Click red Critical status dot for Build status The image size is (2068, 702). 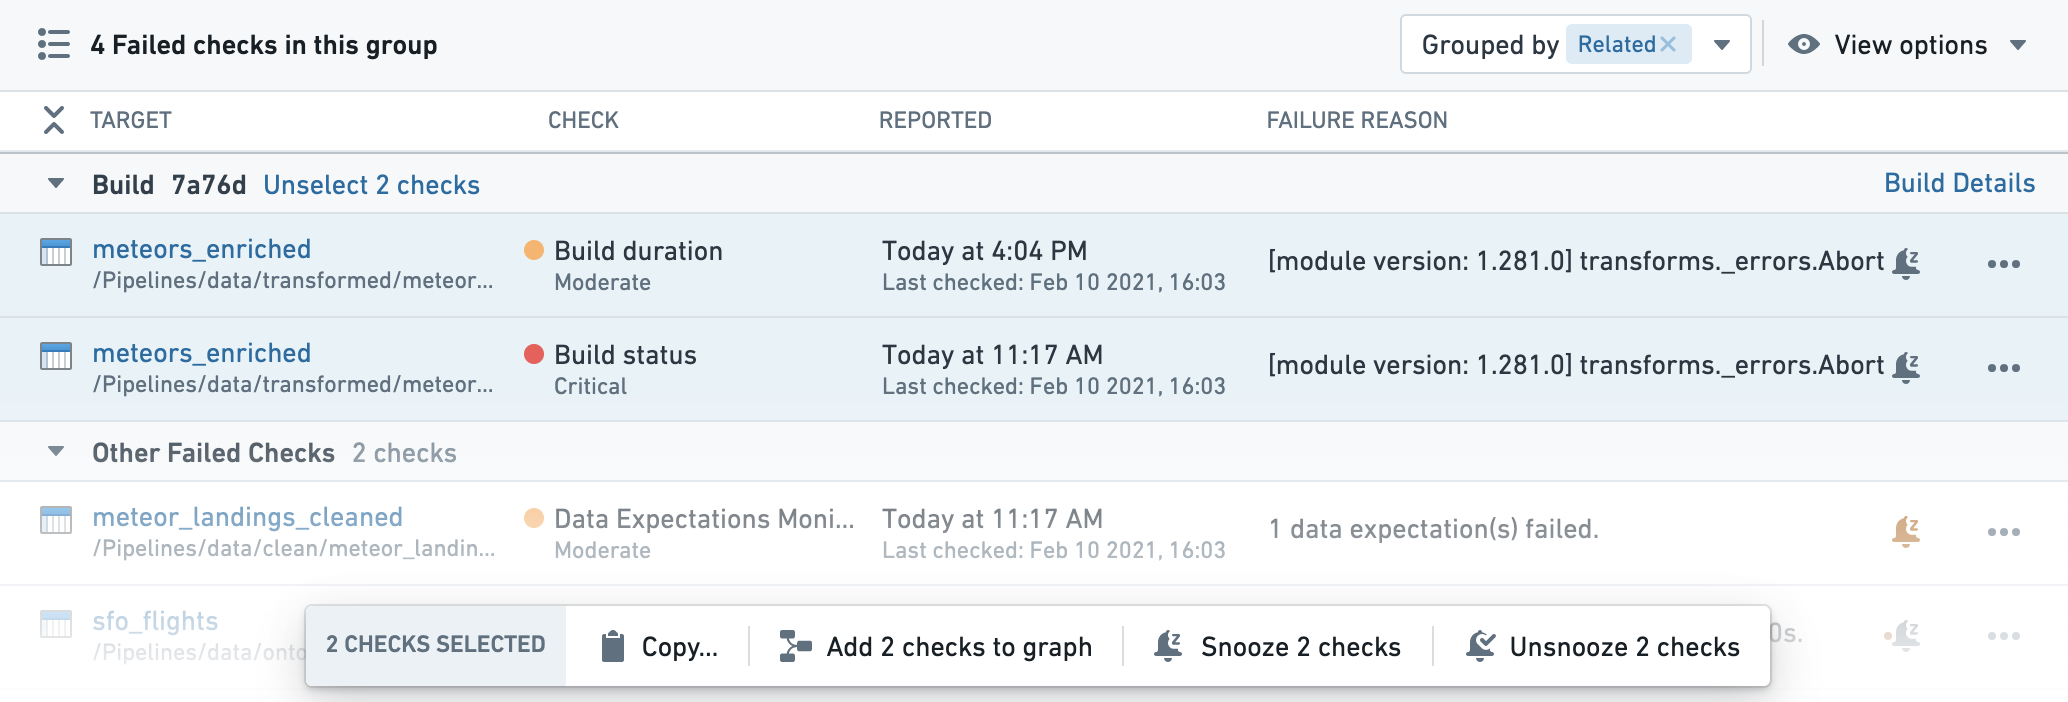click(534, 354)
